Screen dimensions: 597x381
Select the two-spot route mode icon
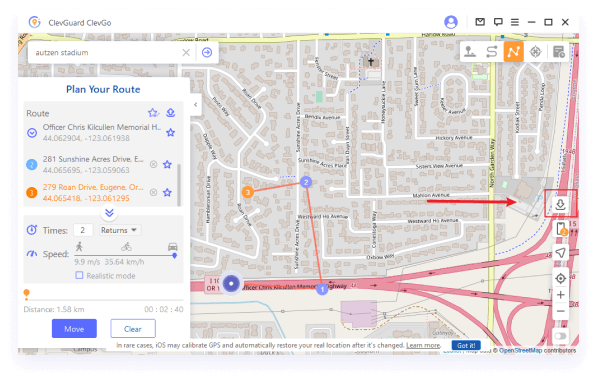(492, 52)
